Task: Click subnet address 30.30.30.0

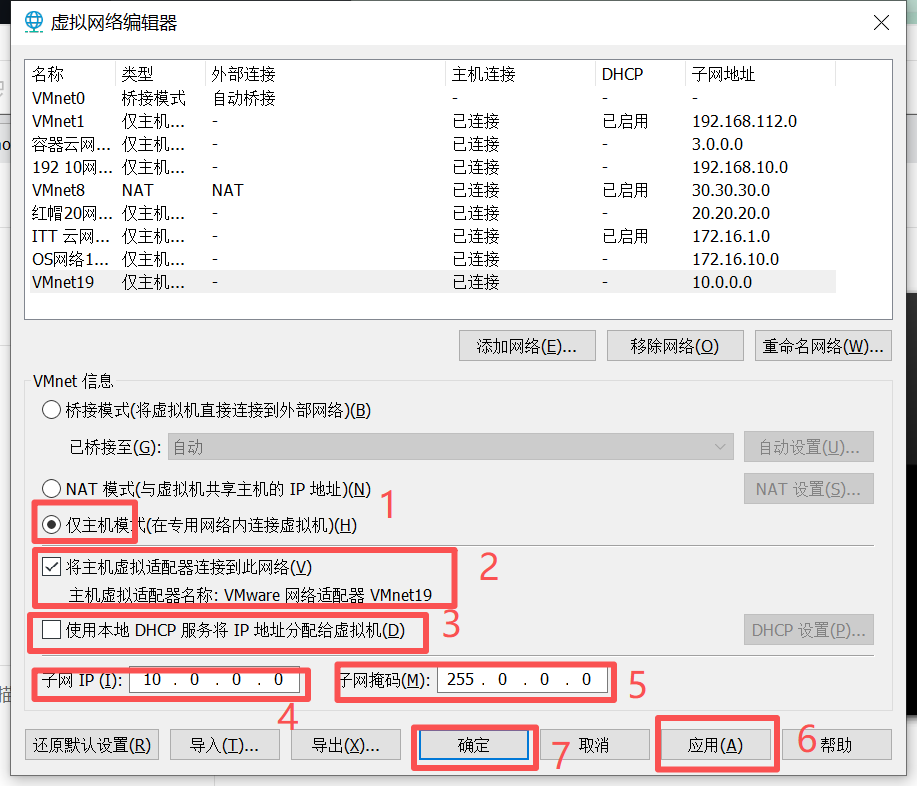Action: pyautogui.click(x=731, y=190)
